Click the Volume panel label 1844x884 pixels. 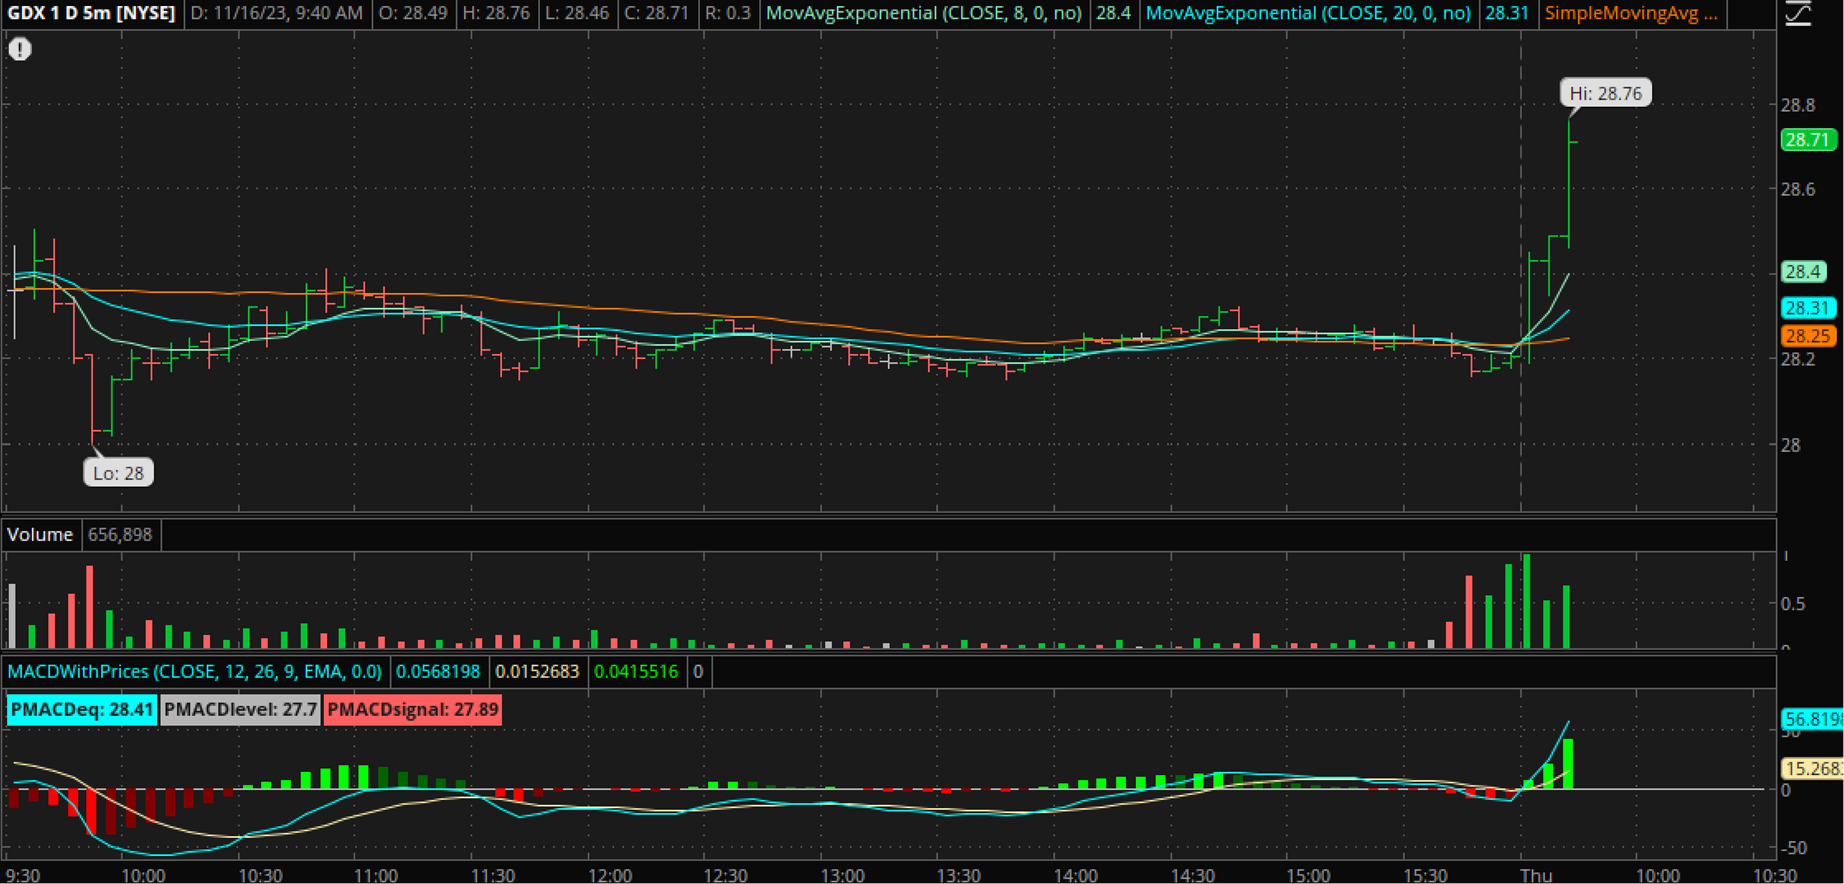tap(40, 535)
